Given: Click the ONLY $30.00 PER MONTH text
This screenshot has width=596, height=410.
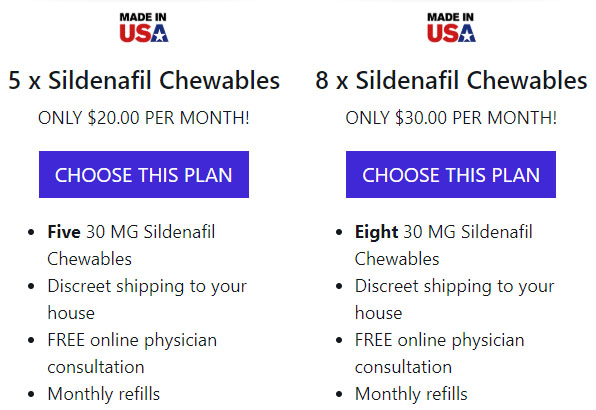Looking at the screenshot, I should (x=451, y=118).
